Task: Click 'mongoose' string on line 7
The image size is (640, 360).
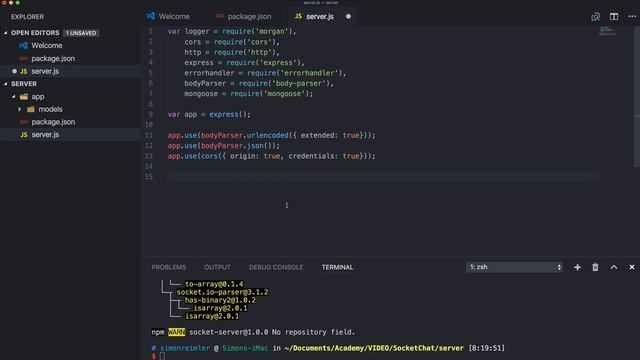Action: coord(284,94)
